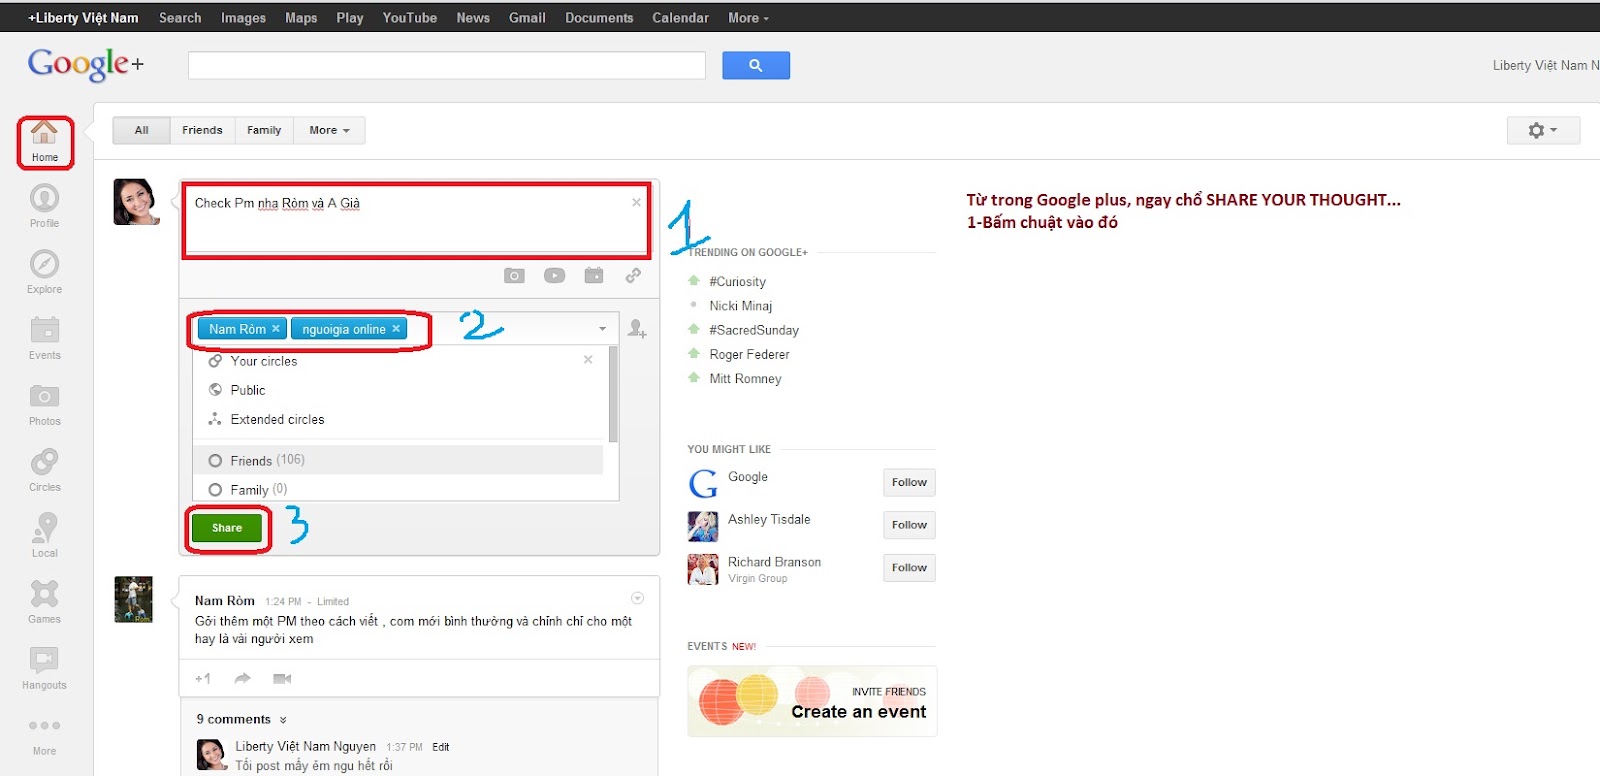Attach a video using the play icon

point(554,275)
